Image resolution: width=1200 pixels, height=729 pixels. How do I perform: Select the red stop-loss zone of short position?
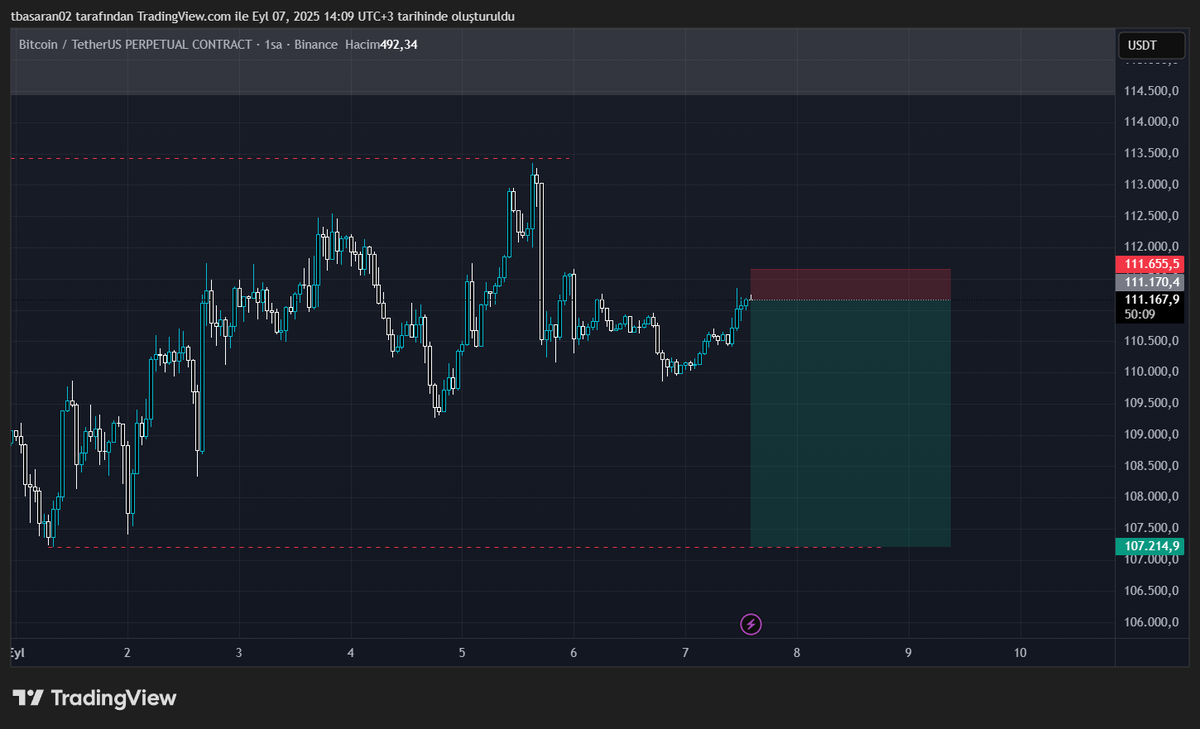click(850, 284)
